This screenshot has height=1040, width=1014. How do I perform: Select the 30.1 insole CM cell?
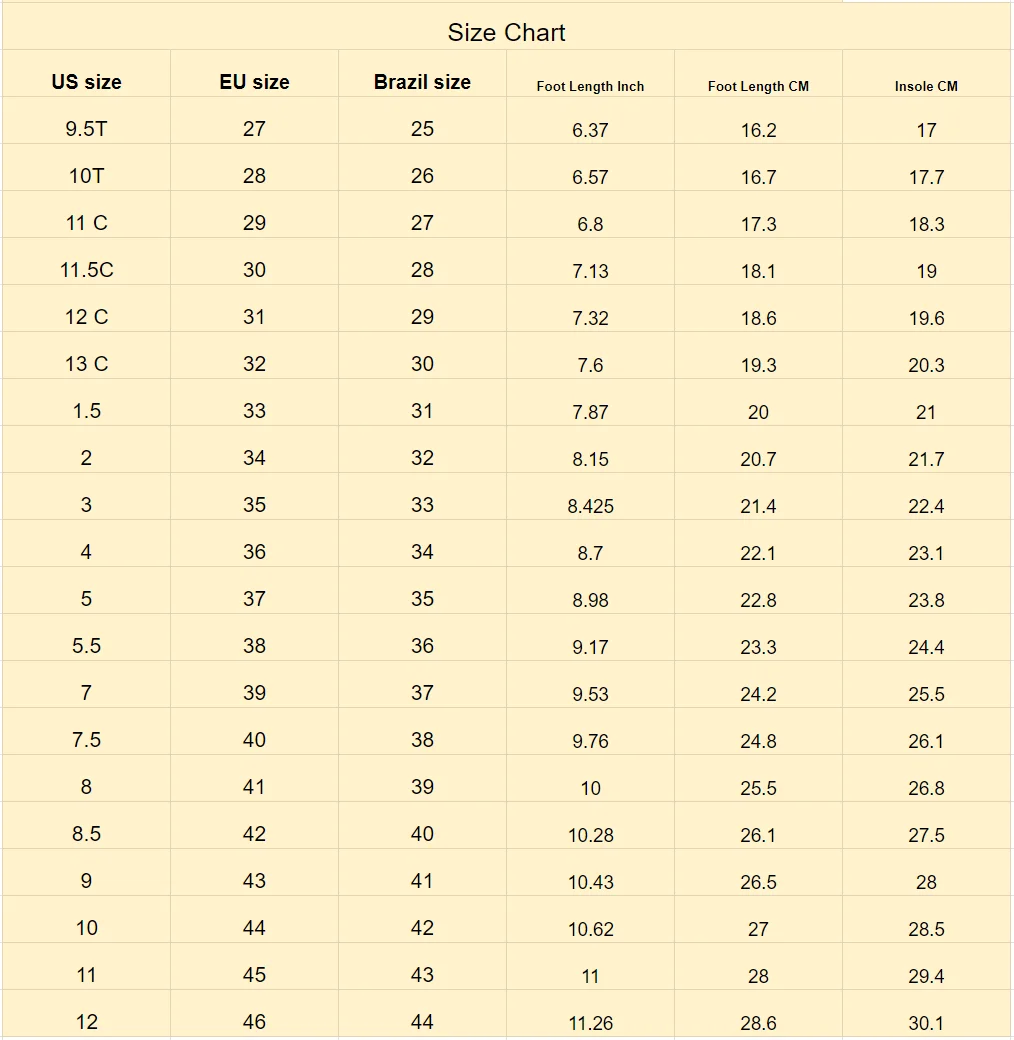pyautogui.click(x=926, y=1023)
